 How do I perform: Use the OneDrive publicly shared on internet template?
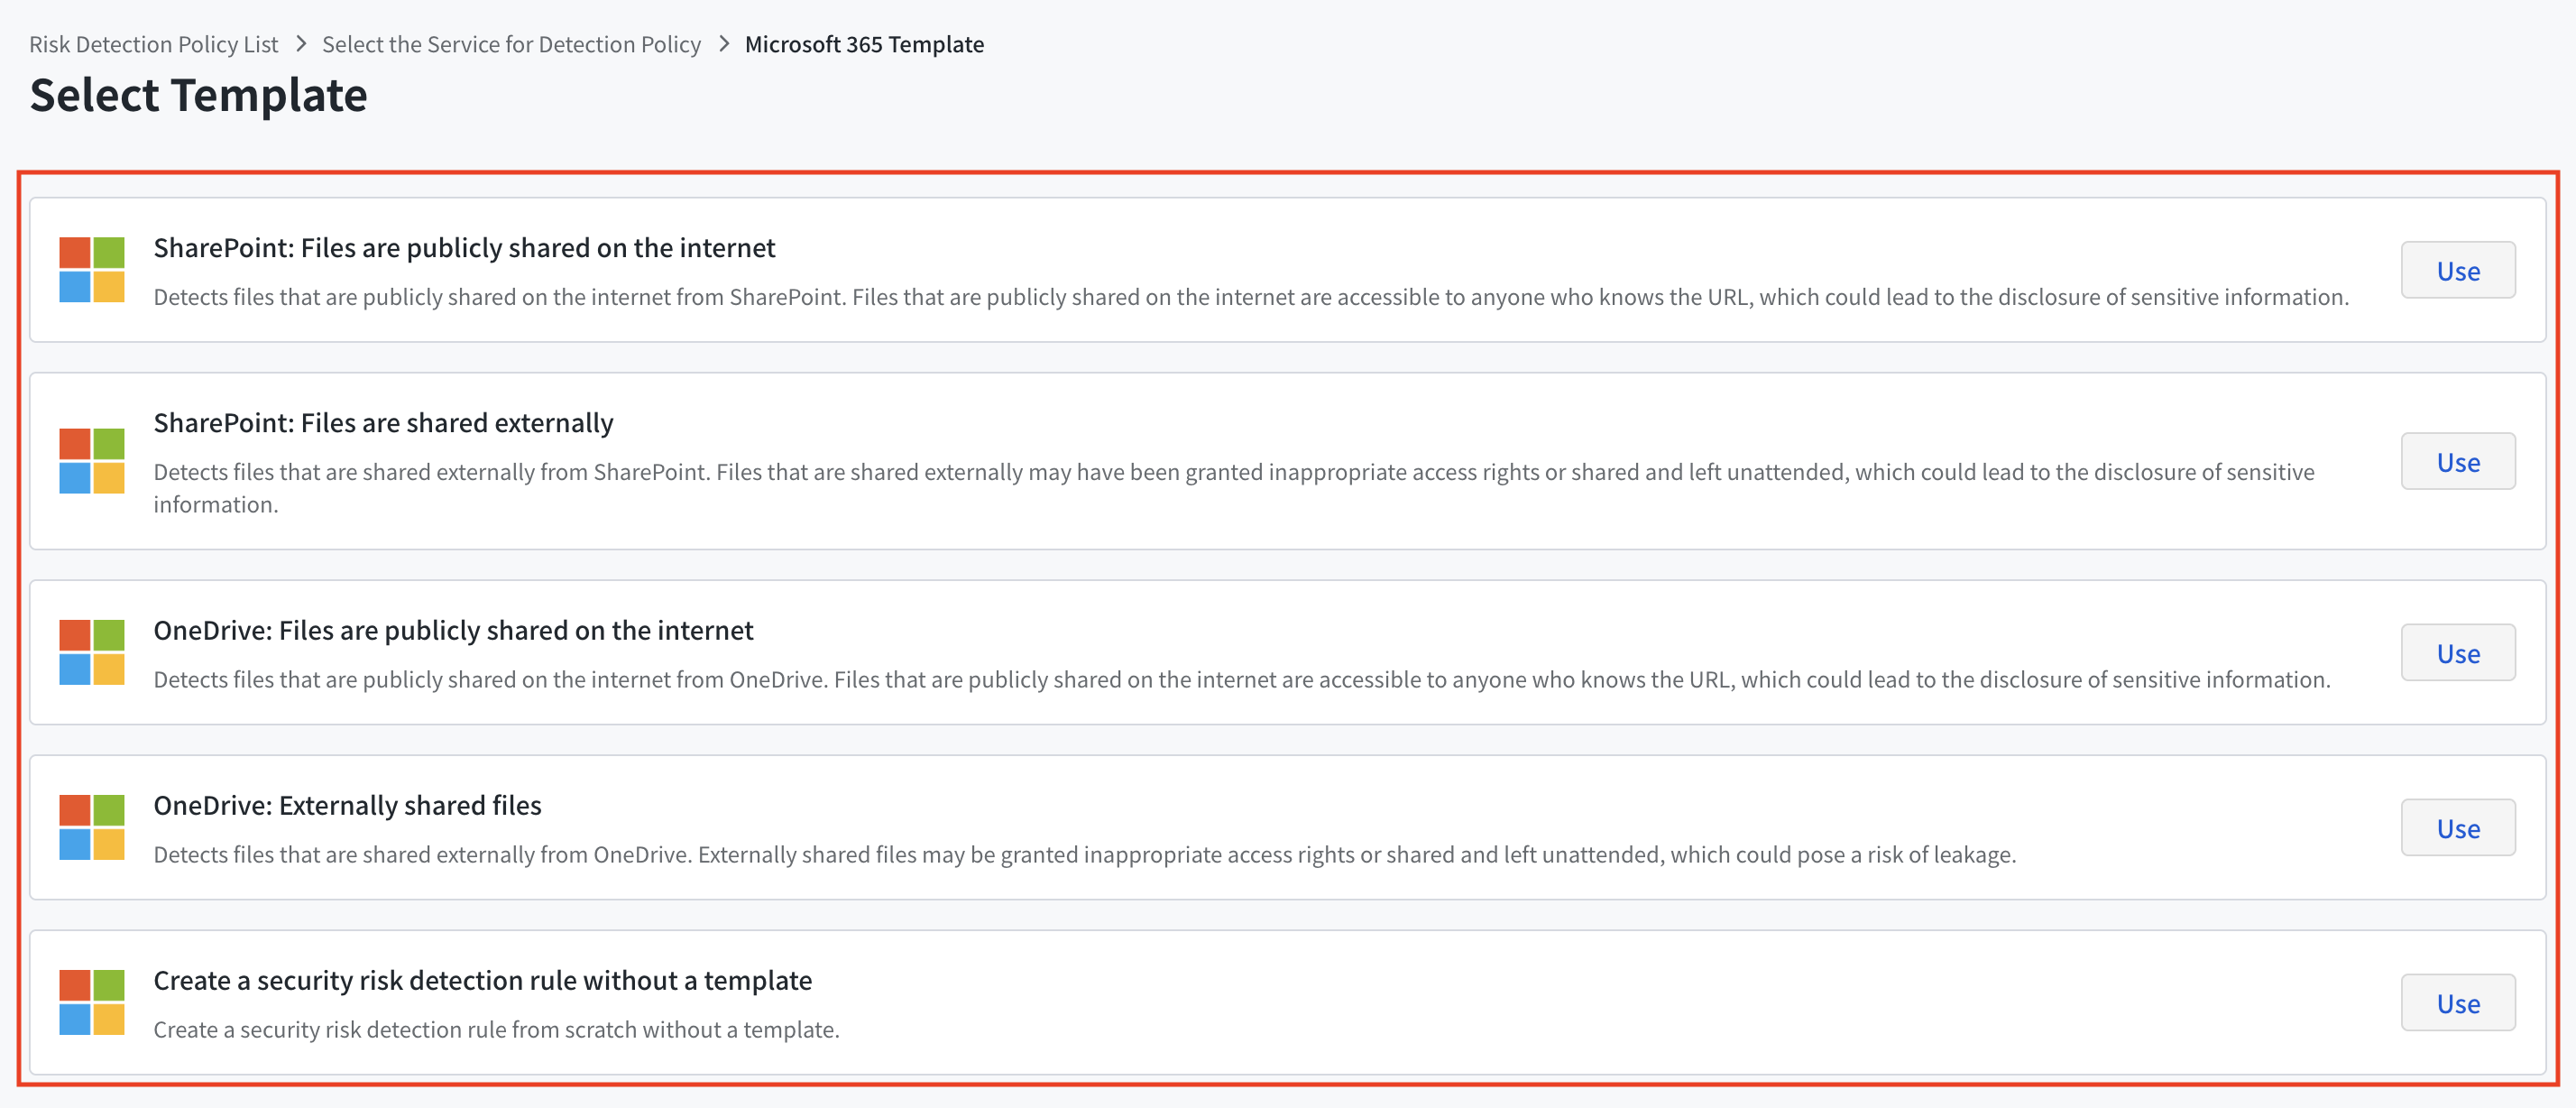(2458, 652)
